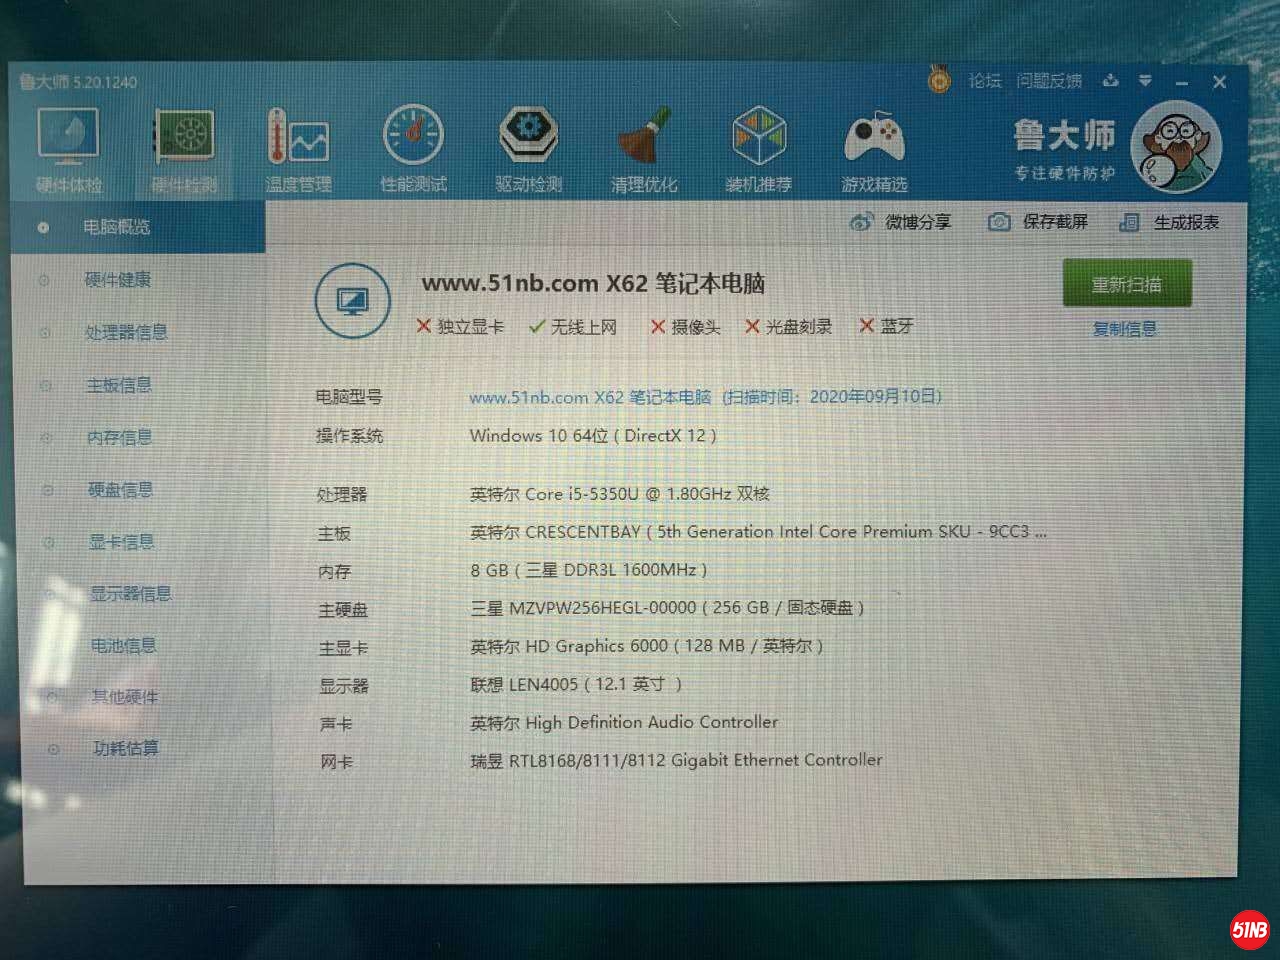1280x960 pixels.
Task: Open 论坛 forum link in title bar
Action: coord(985,81)
